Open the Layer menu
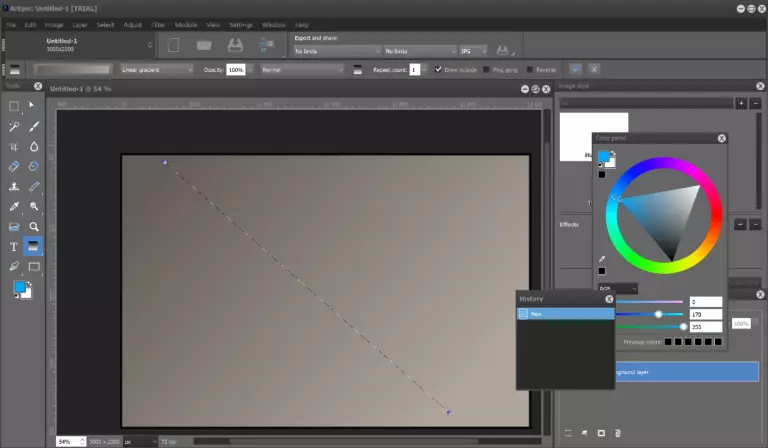 pyautogui.click(x=80, y=25)
